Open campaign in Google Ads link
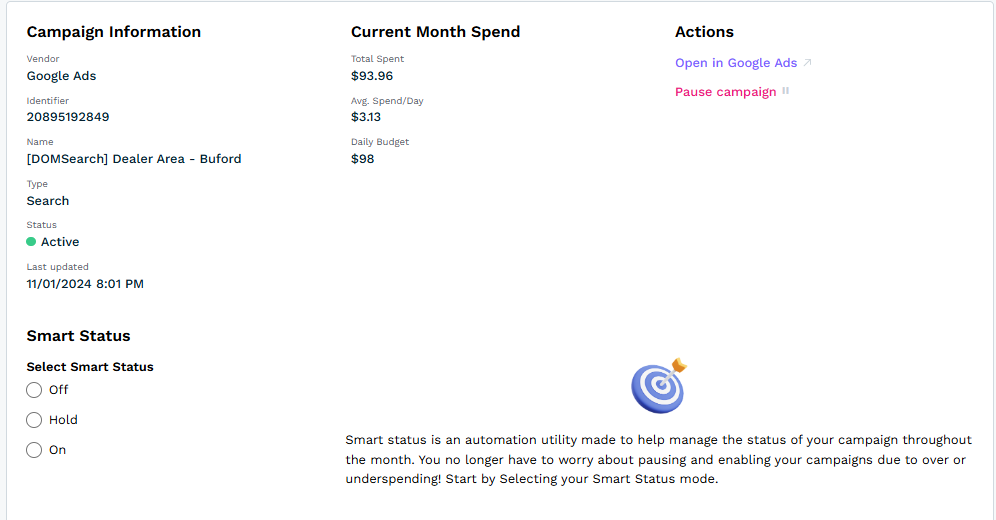996x520 pixels. coord(736,63)
